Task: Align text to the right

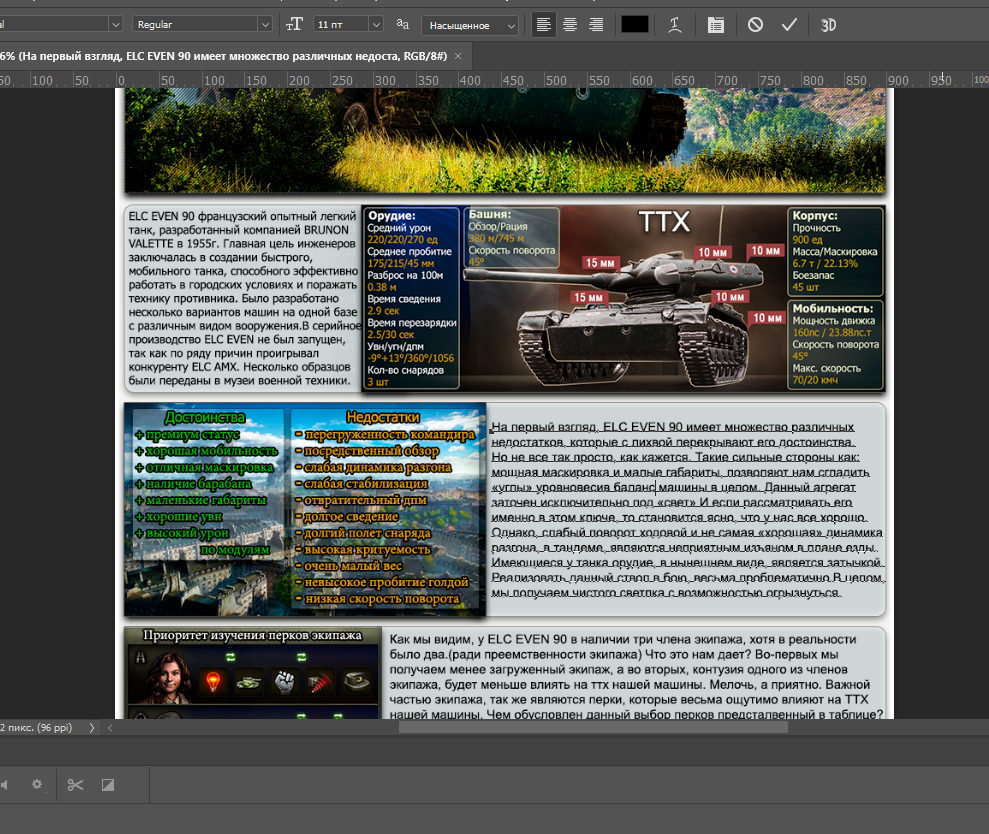Action: click(595, 25)
